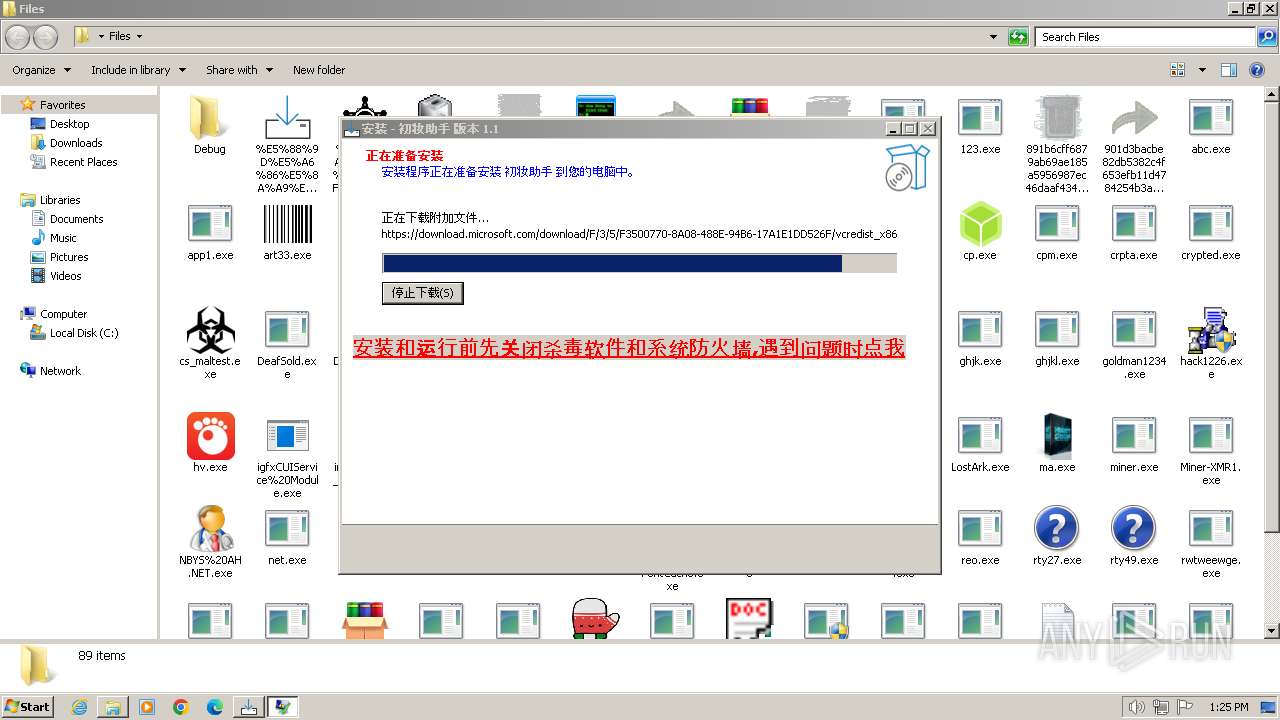
Task: Click in the Search Files box
Action: click(1145, 37)
